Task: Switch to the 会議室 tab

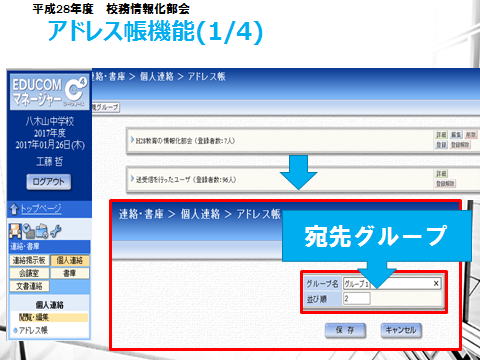Action: pyautogui.click(x=29, y=273)
